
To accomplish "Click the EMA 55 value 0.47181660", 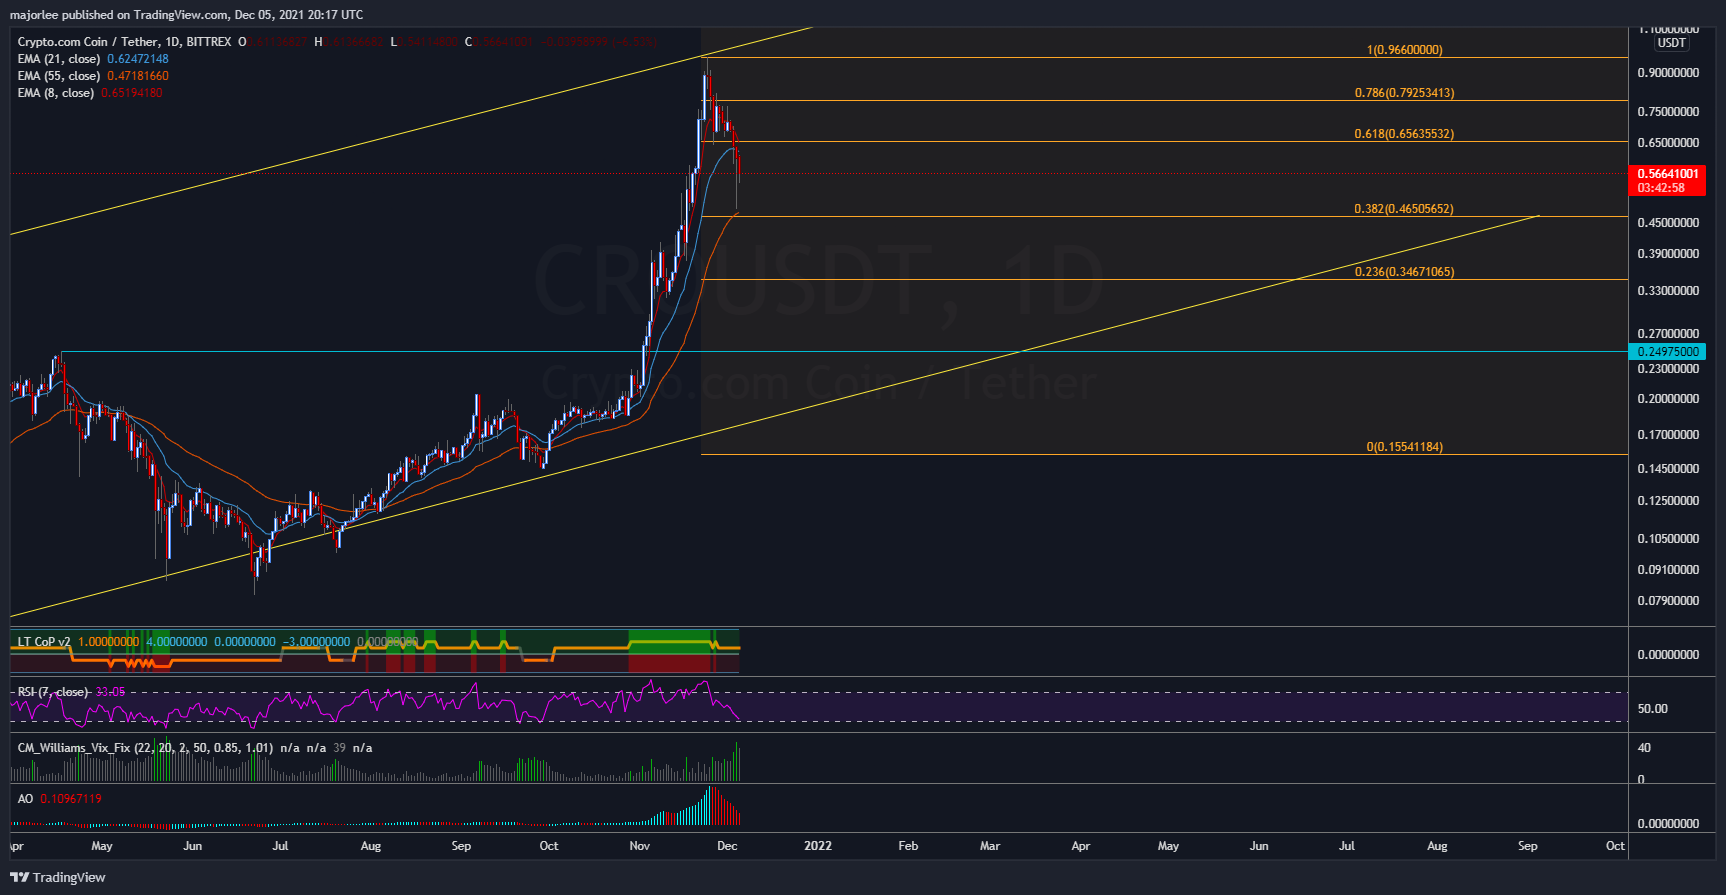I will click(138, 76).
